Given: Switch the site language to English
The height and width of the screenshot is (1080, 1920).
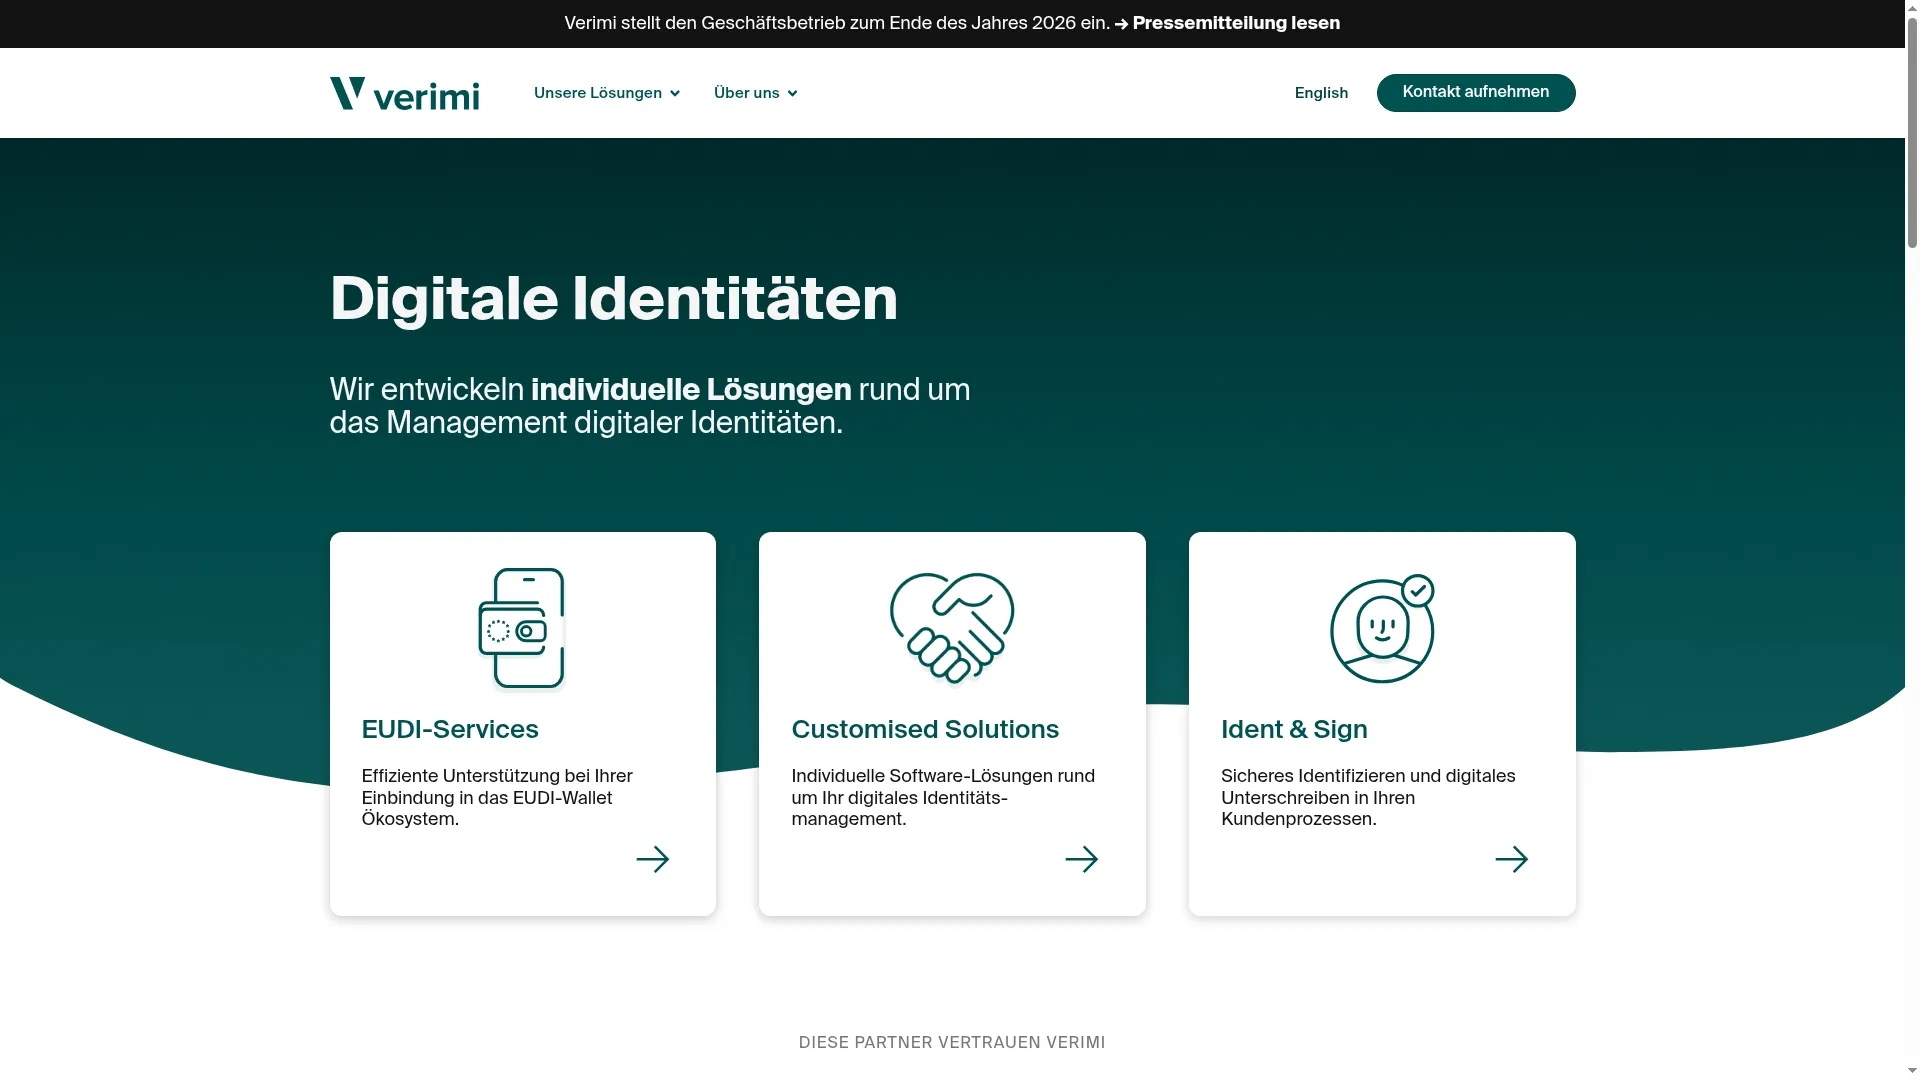Looking at the screenshot, I should 1321,93.
